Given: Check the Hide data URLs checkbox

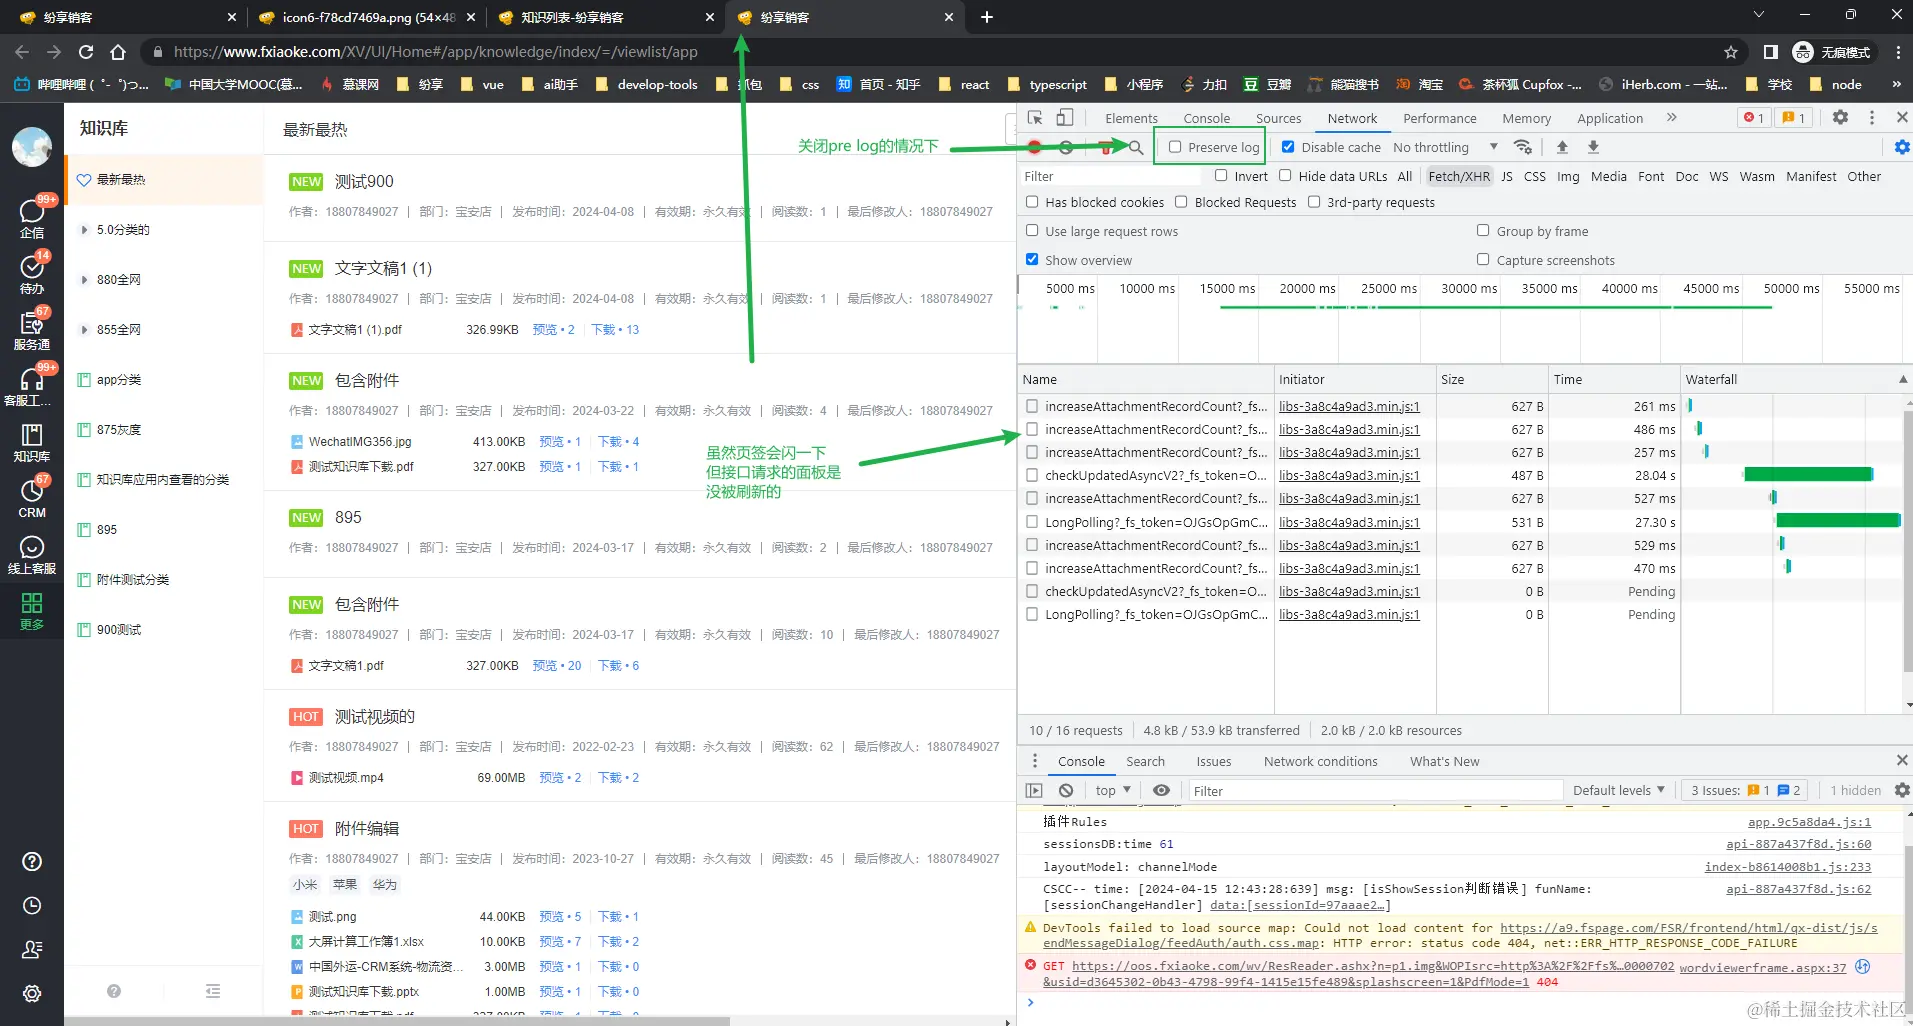Looking at the screenshot, I should (x=1285, y=176).
